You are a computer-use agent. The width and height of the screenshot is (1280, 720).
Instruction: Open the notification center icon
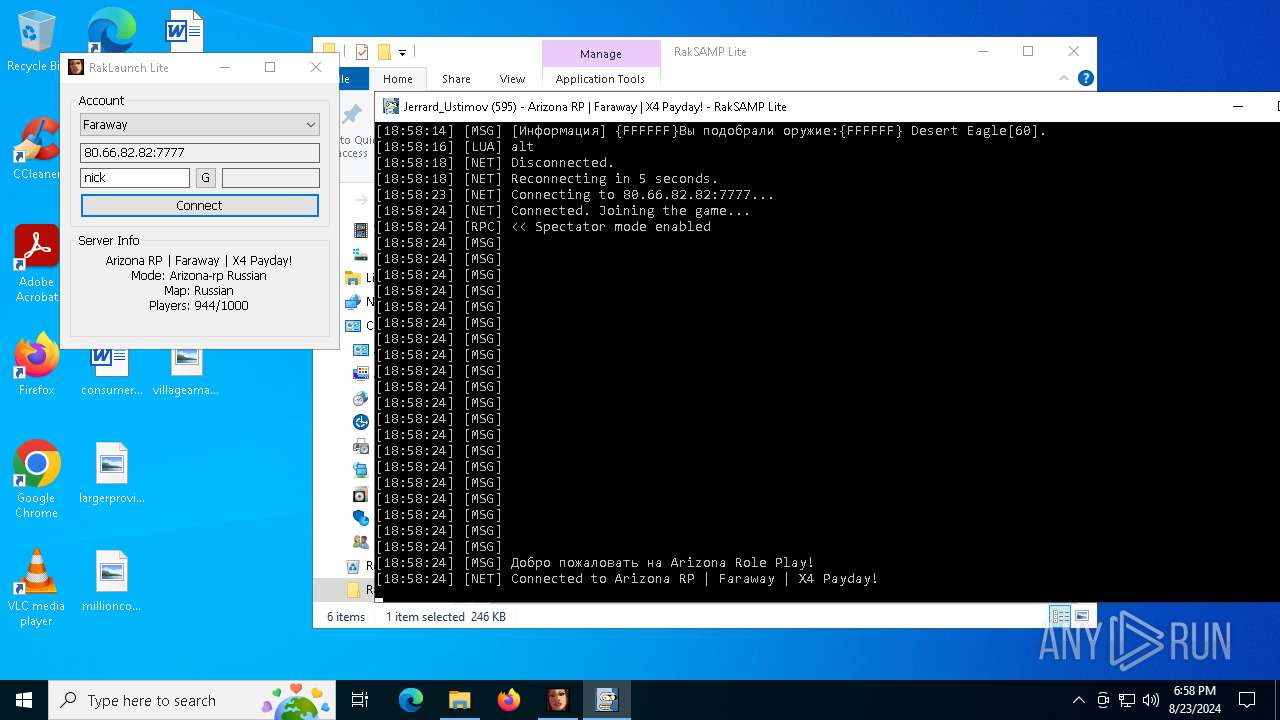[x=1247, y=700]
